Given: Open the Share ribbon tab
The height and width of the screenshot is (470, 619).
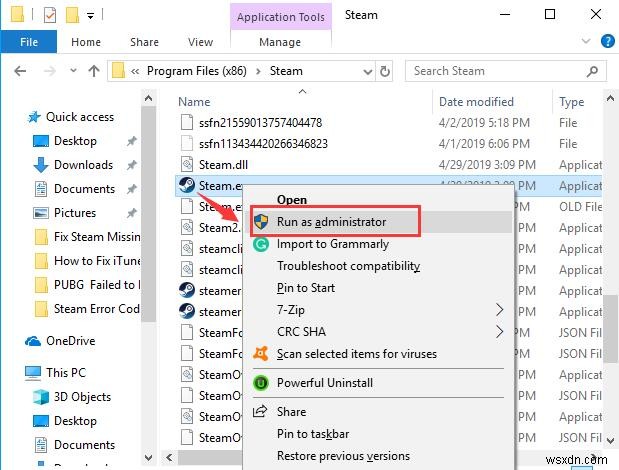Looking at the screenshot, I should click(144, 42).
